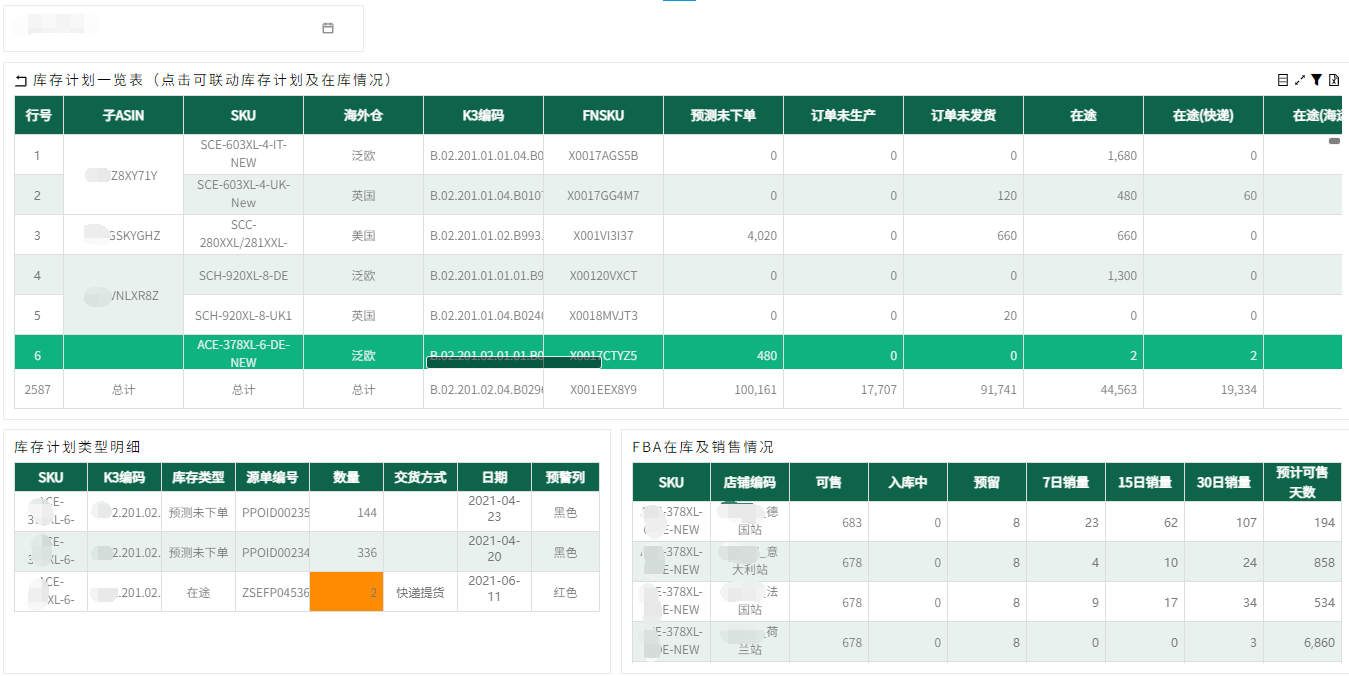This screenshot has height=676, width=1349.
Task: Open the calendar icon in the date field
Action: 328,28
